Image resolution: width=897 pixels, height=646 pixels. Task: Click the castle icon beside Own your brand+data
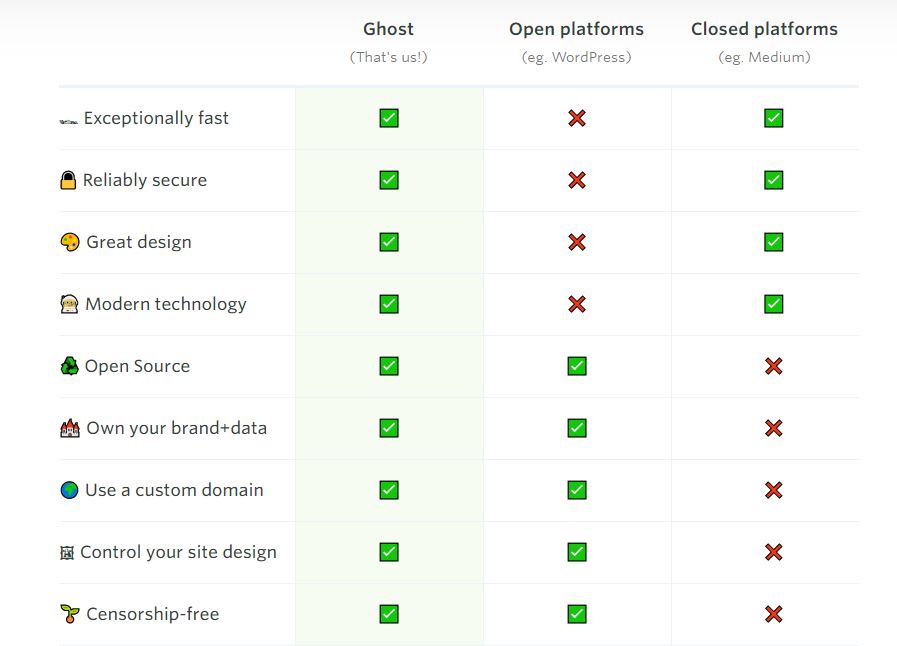point(70,428)
